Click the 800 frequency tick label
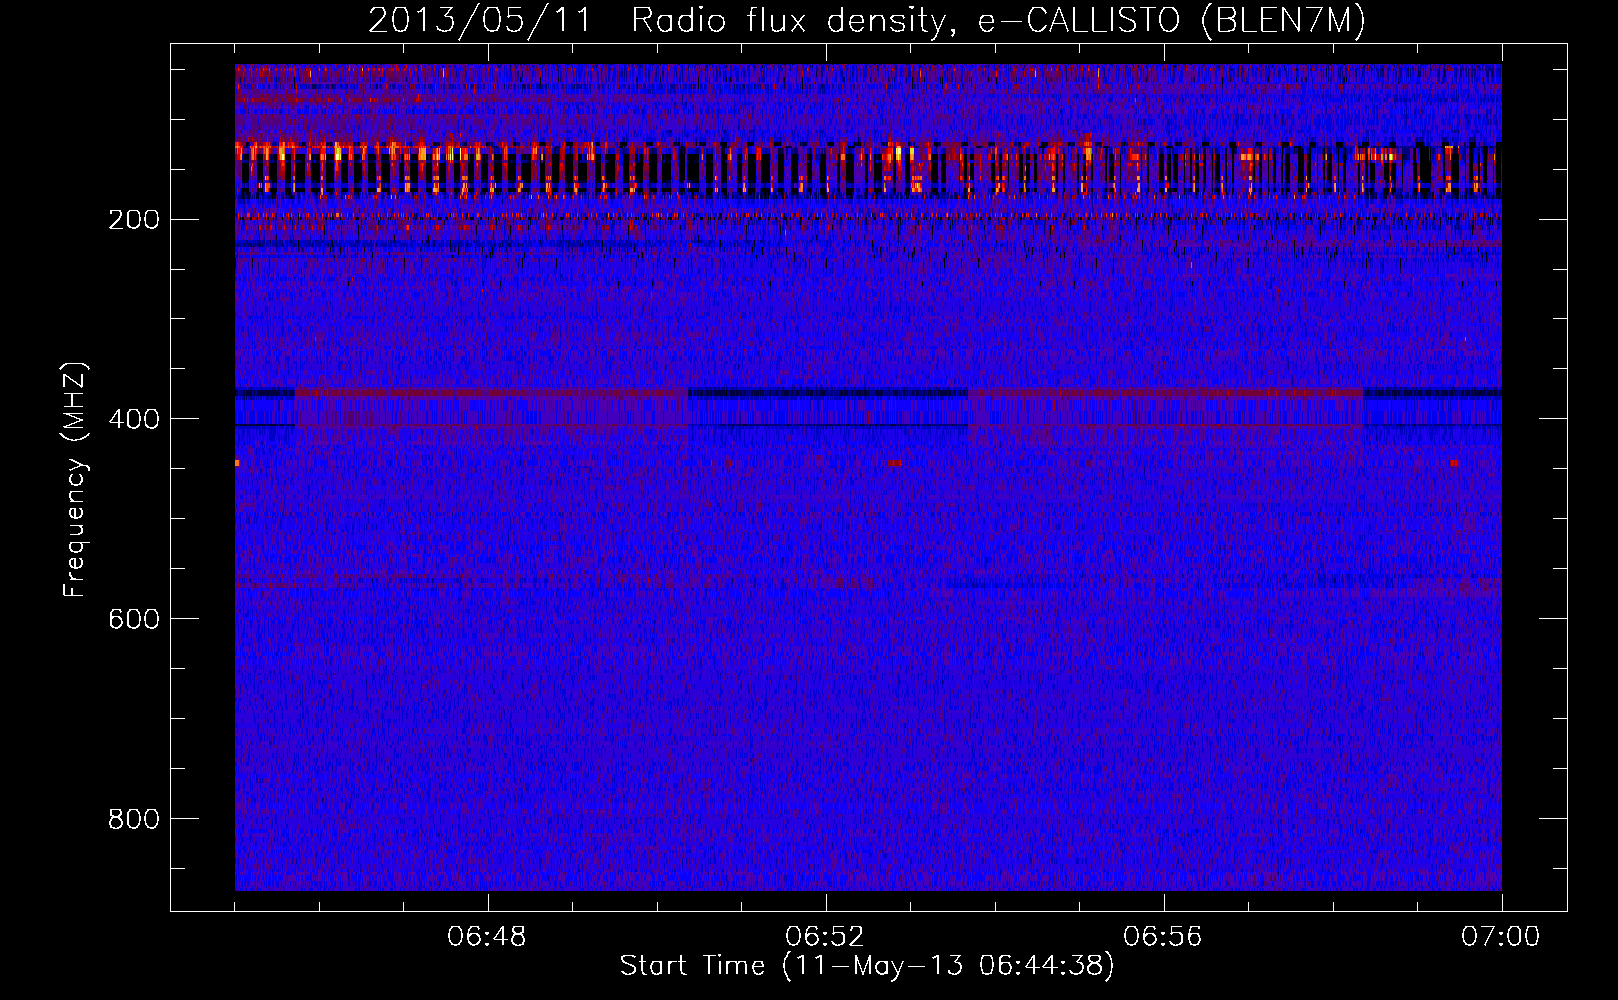This screenshot has width=1618, height=1000. pos(134,819)
